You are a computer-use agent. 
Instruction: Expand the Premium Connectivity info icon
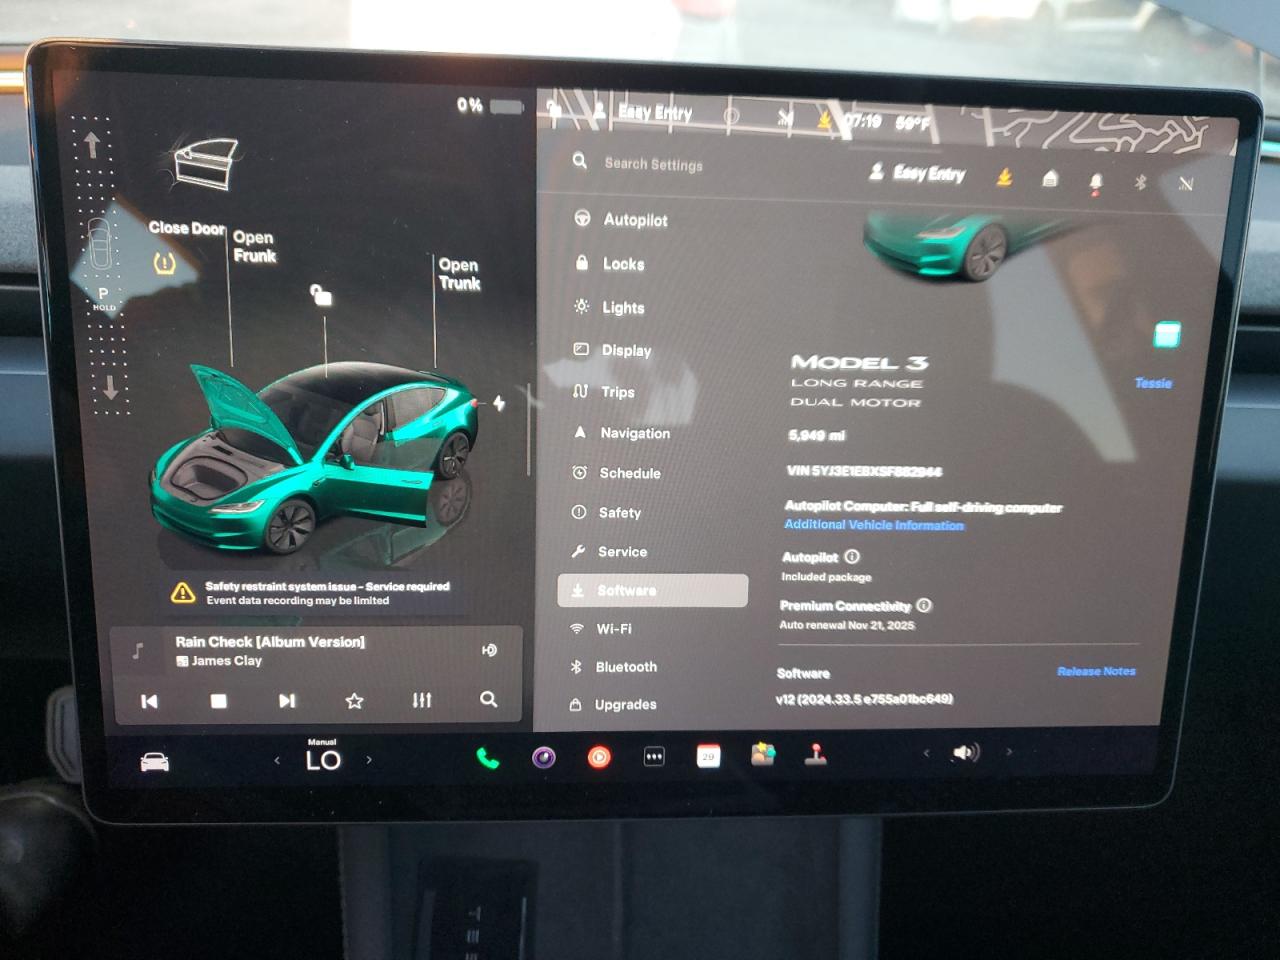923,605
